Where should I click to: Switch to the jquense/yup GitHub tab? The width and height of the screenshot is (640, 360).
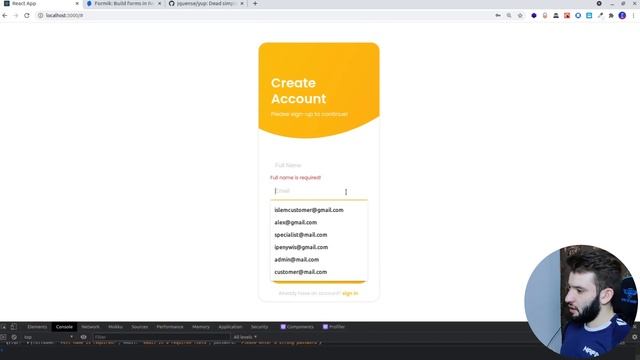[207, 3]
